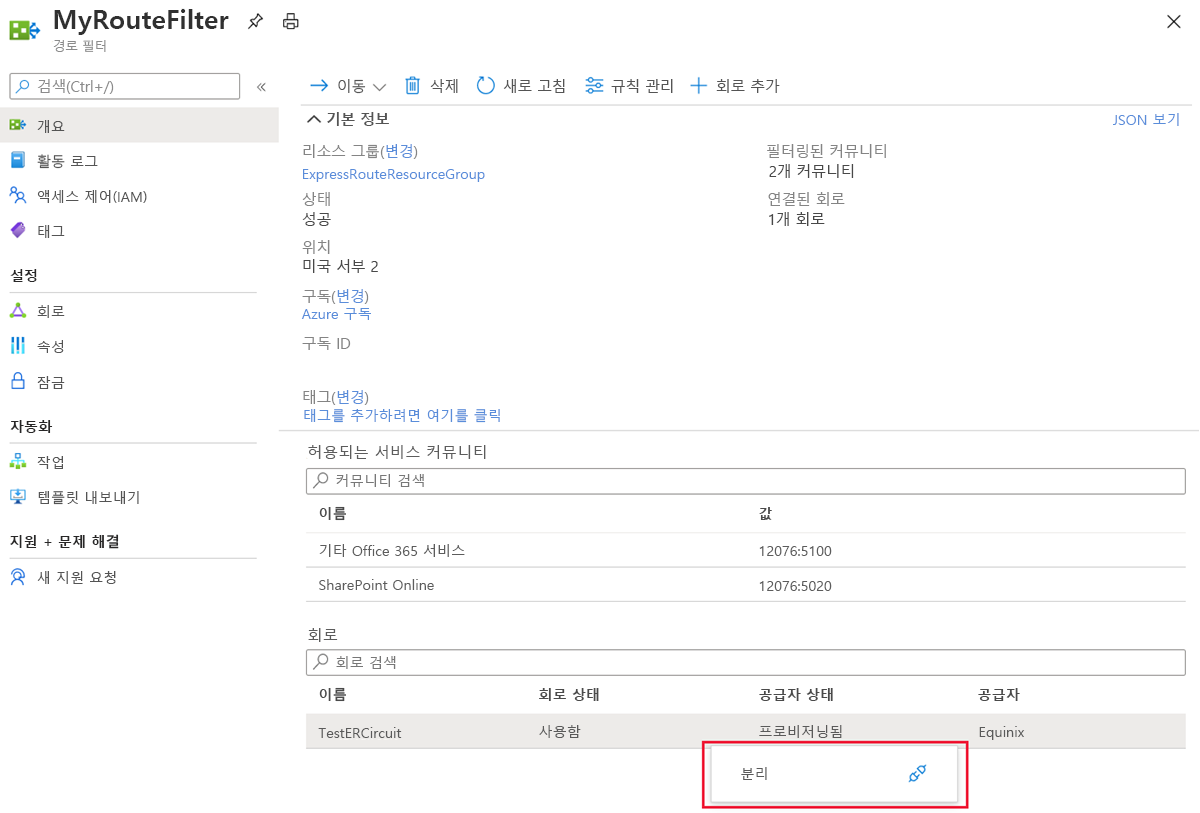Focus the 커뮤니티 검색 field
The height and width of the screenshot is (813, 1200).
(745, 481)
